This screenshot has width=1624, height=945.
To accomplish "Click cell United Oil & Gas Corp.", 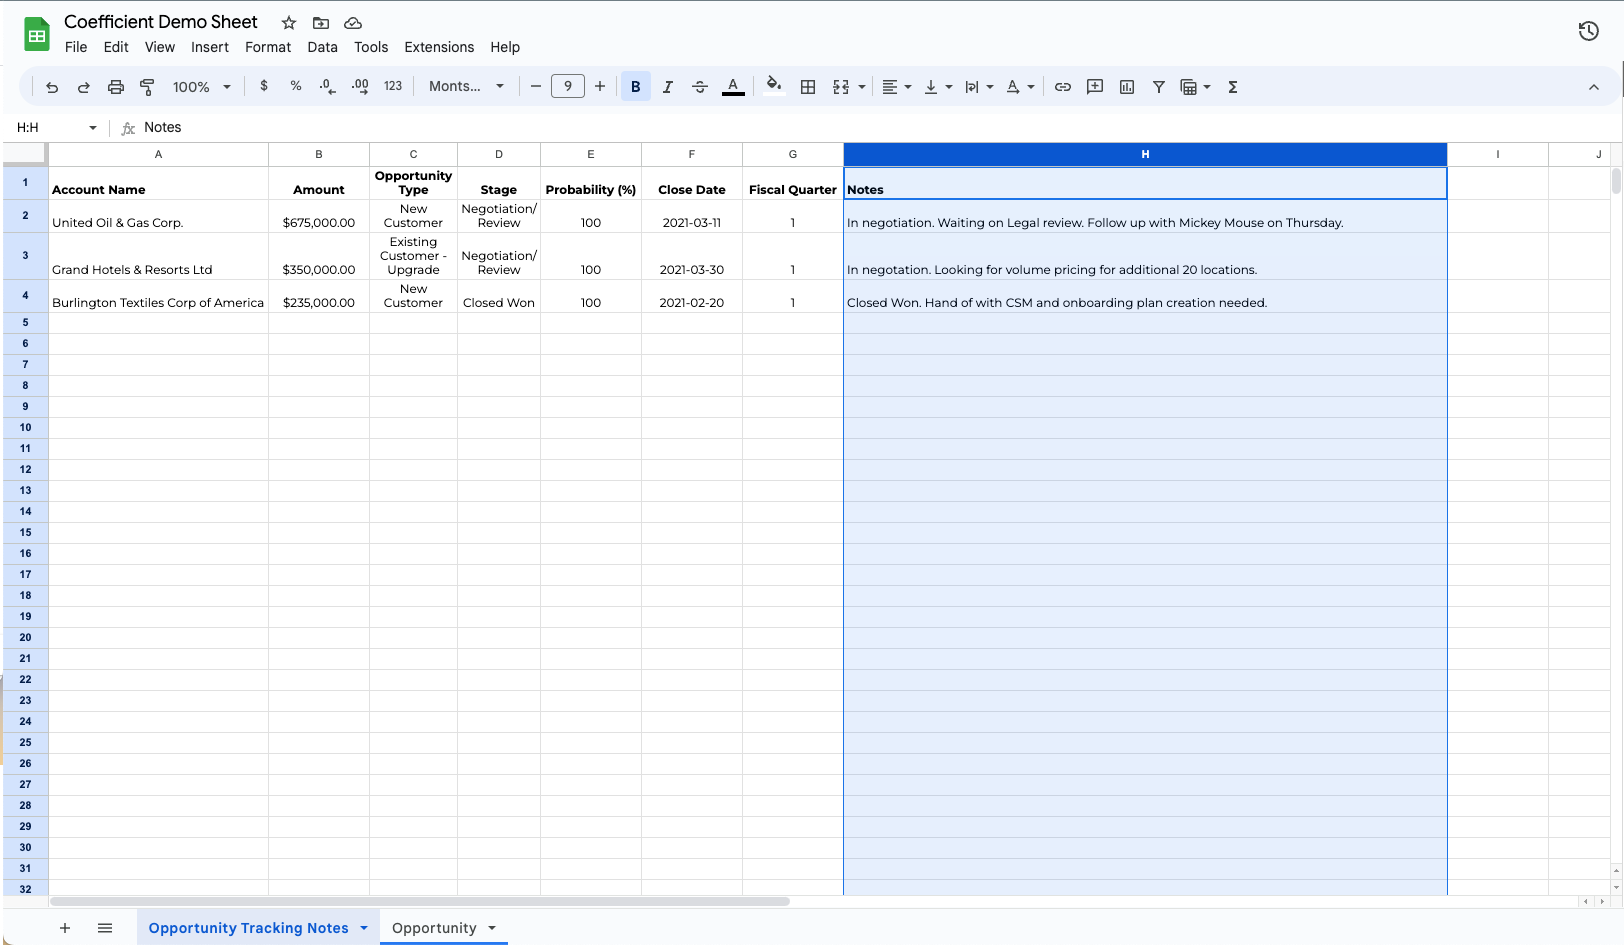I will pyautogui.click(x=158, y=217).
